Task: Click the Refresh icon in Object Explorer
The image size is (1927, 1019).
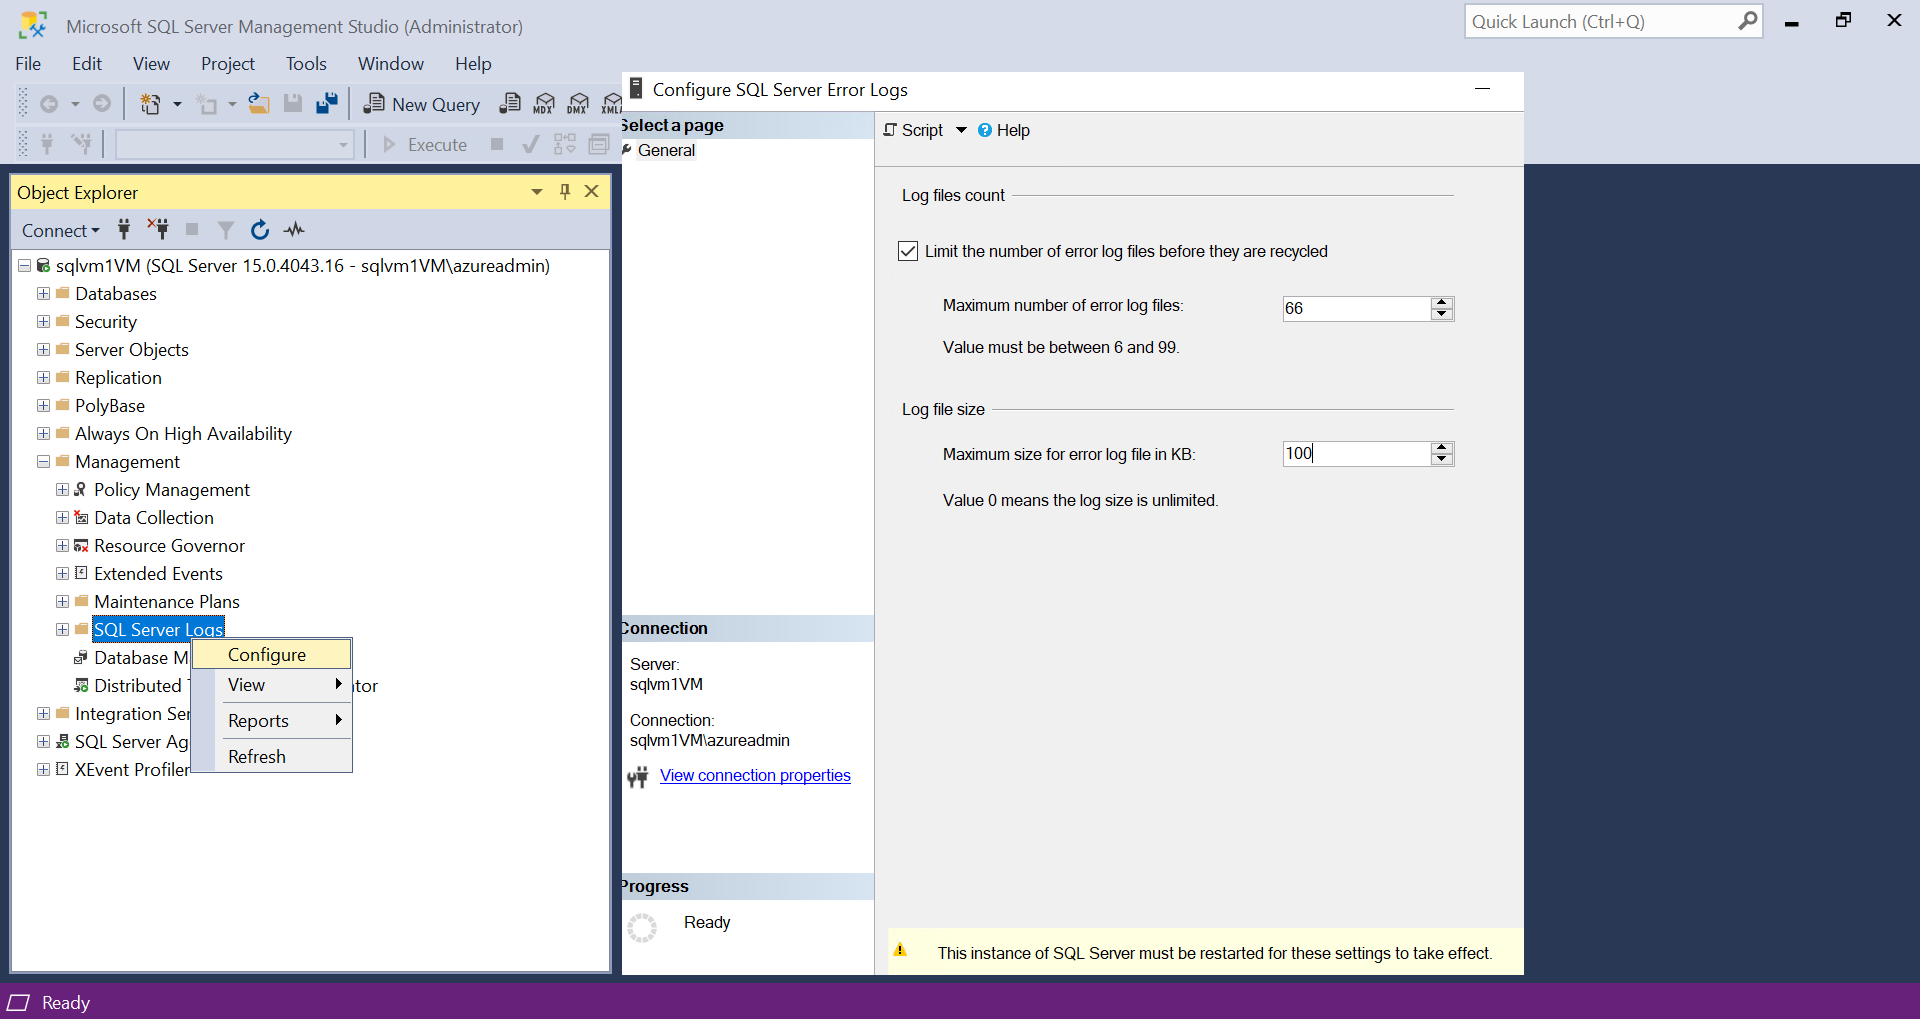Action: click(260, 230)
